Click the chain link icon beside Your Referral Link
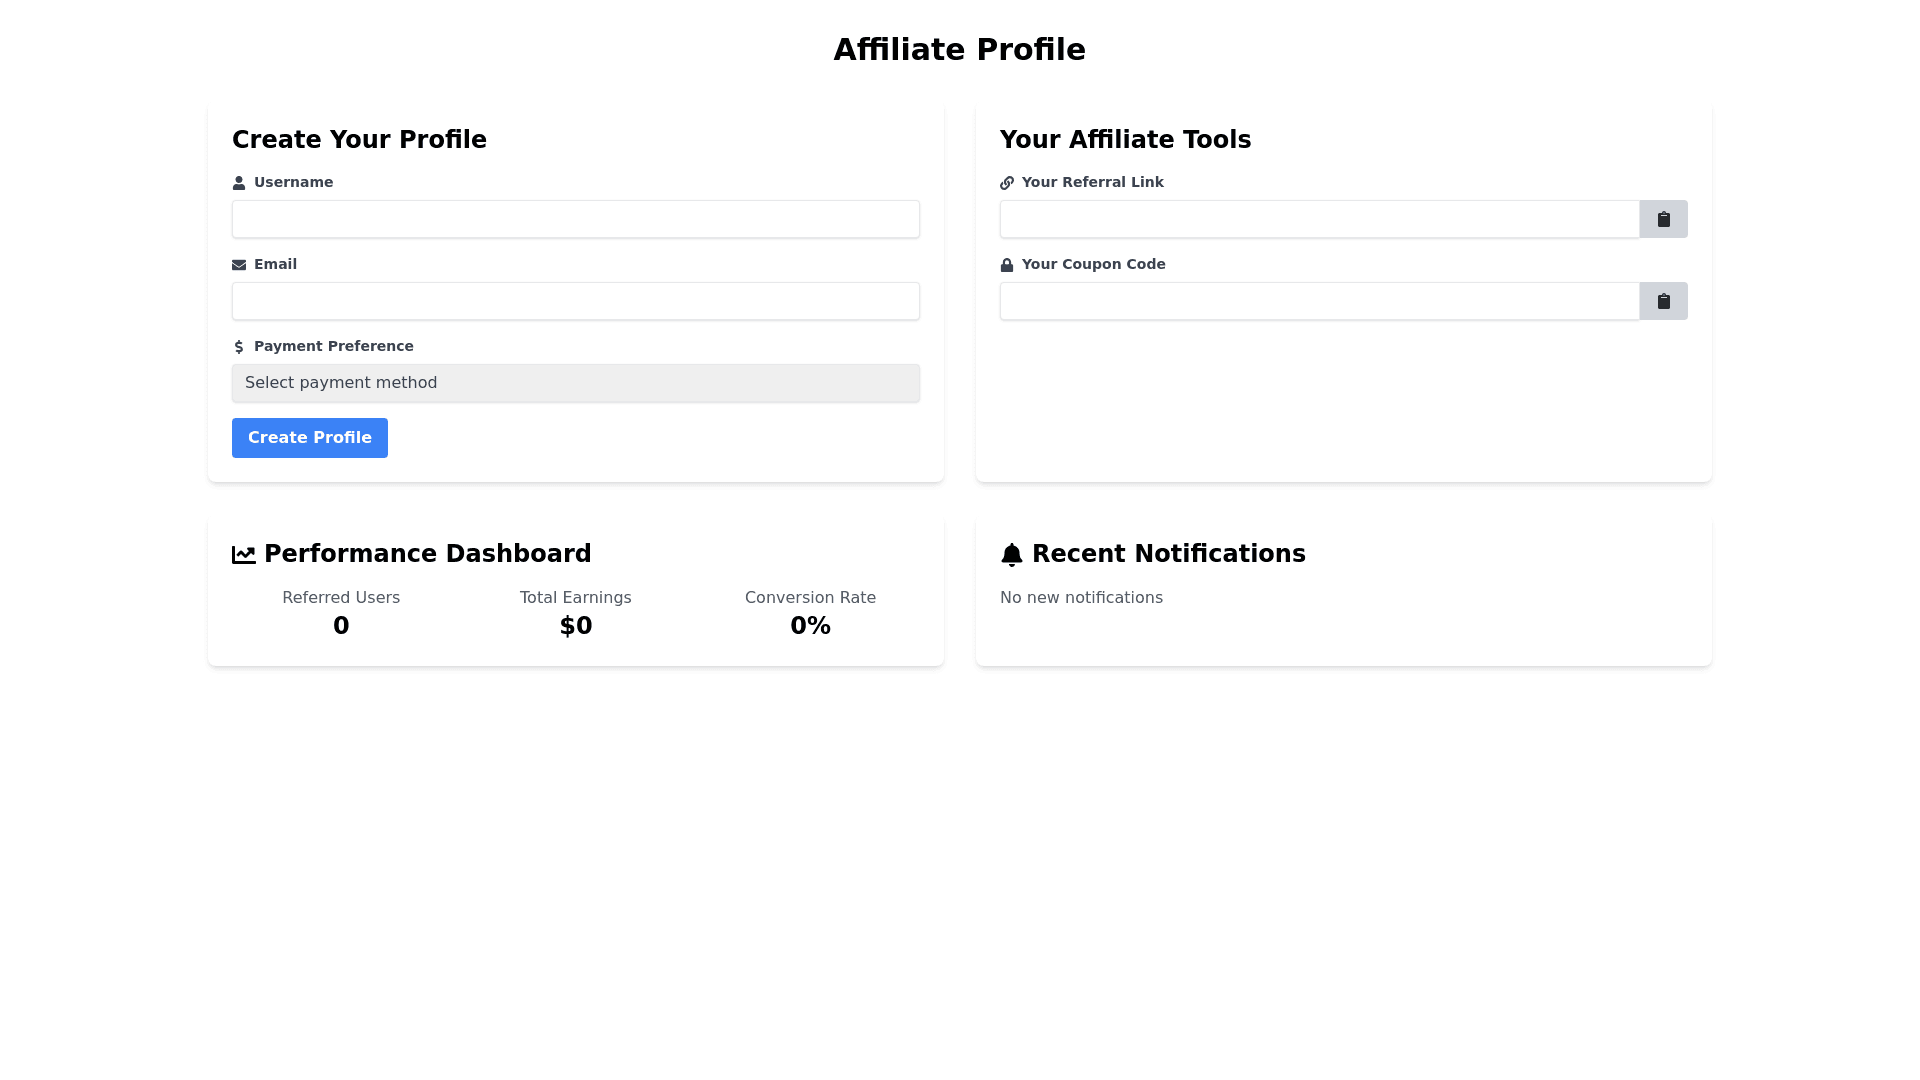 click(x=1006, y=183)
